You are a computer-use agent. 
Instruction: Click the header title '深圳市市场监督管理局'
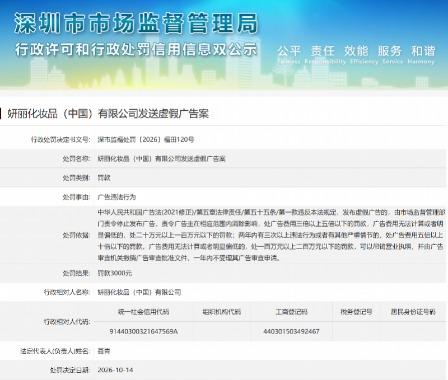point(136,23)
